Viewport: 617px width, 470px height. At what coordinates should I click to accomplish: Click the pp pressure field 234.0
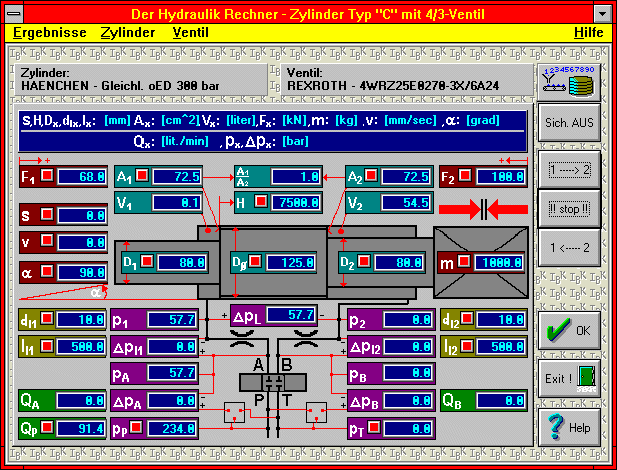pos(172,428)
